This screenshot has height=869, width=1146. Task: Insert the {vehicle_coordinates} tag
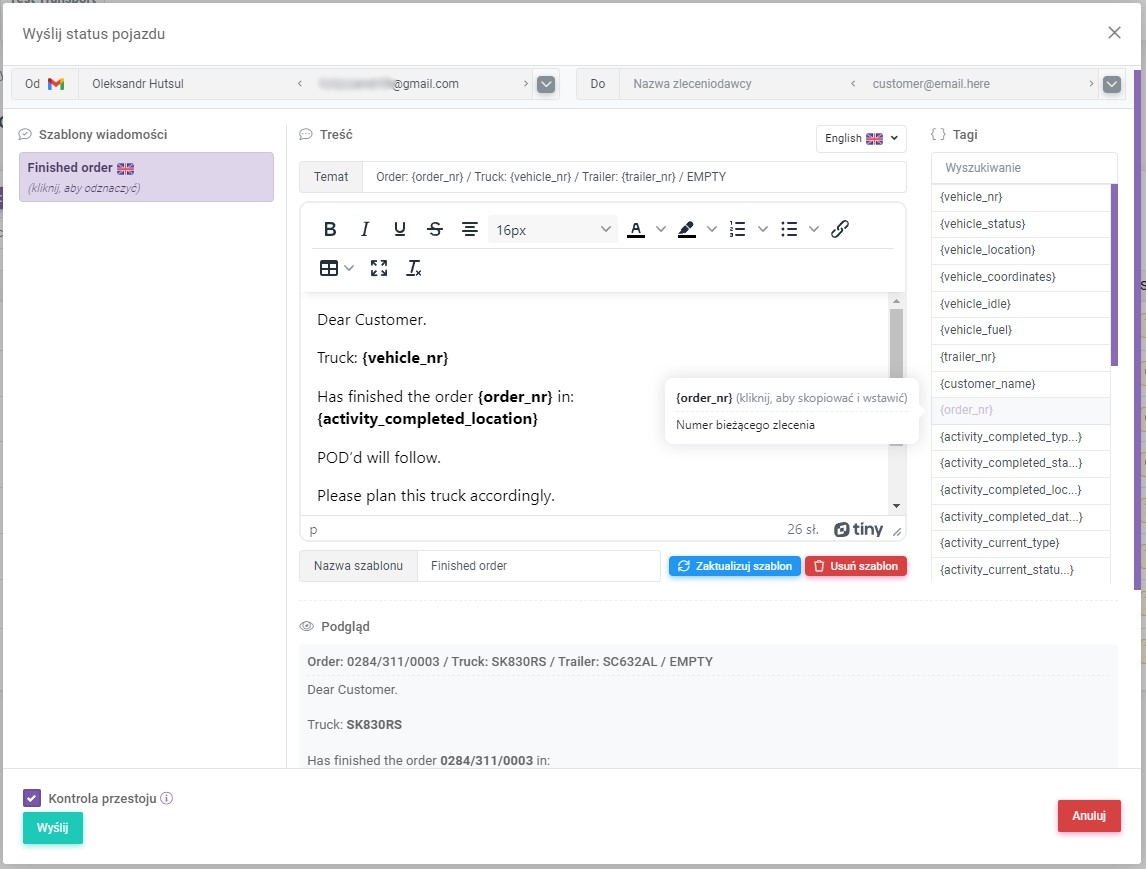(1020, 277)
